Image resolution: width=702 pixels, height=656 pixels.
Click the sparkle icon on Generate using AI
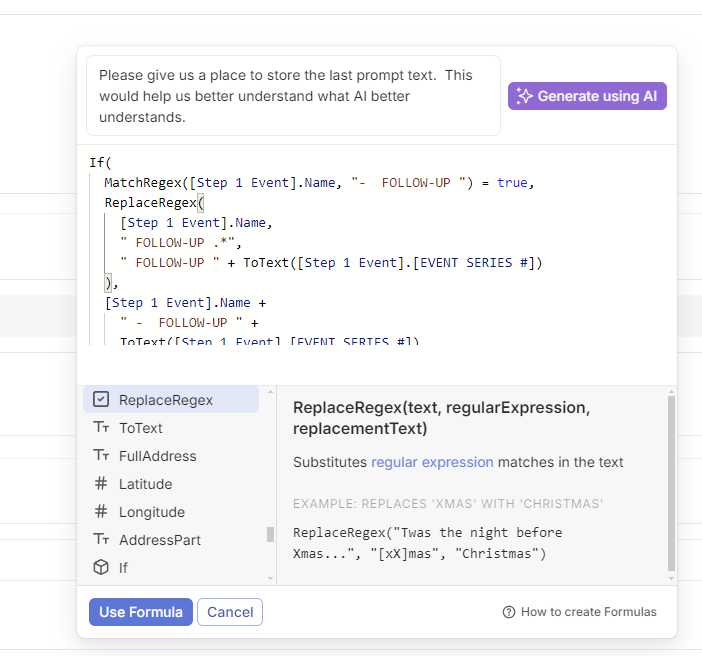525,96
